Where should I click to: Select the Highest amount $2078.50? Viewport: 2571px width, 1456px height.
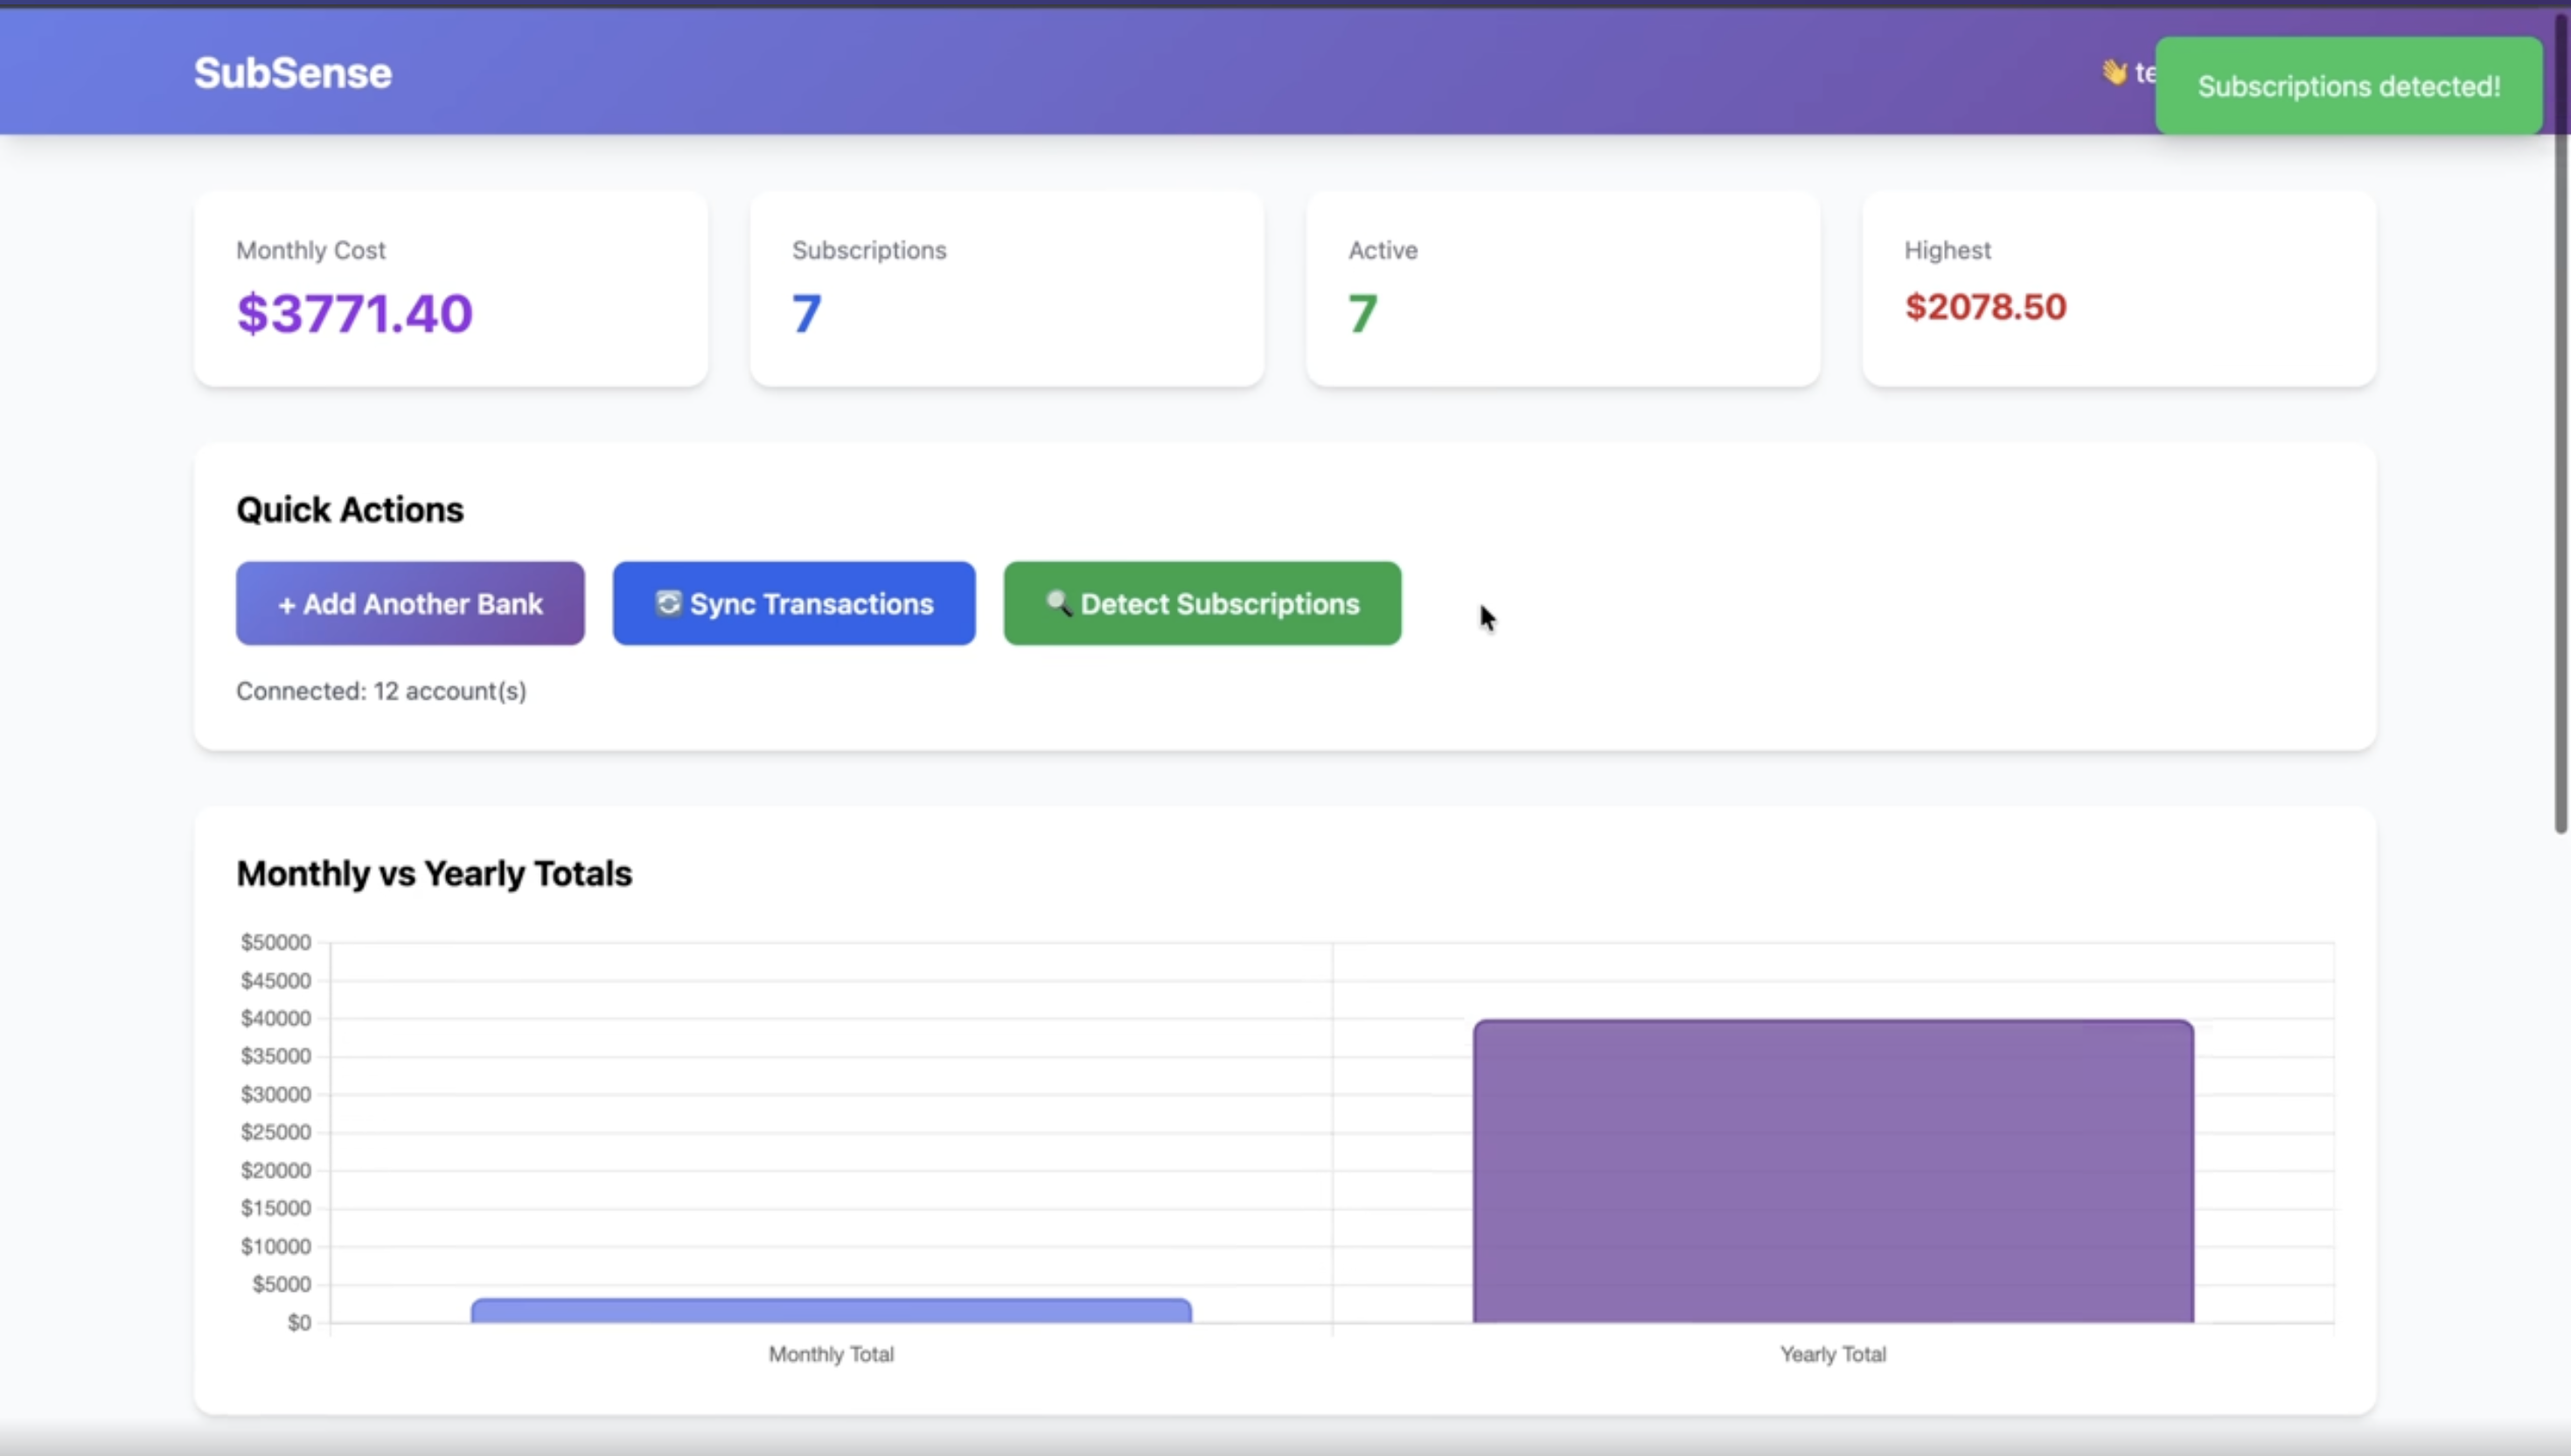pos(1984,307)
